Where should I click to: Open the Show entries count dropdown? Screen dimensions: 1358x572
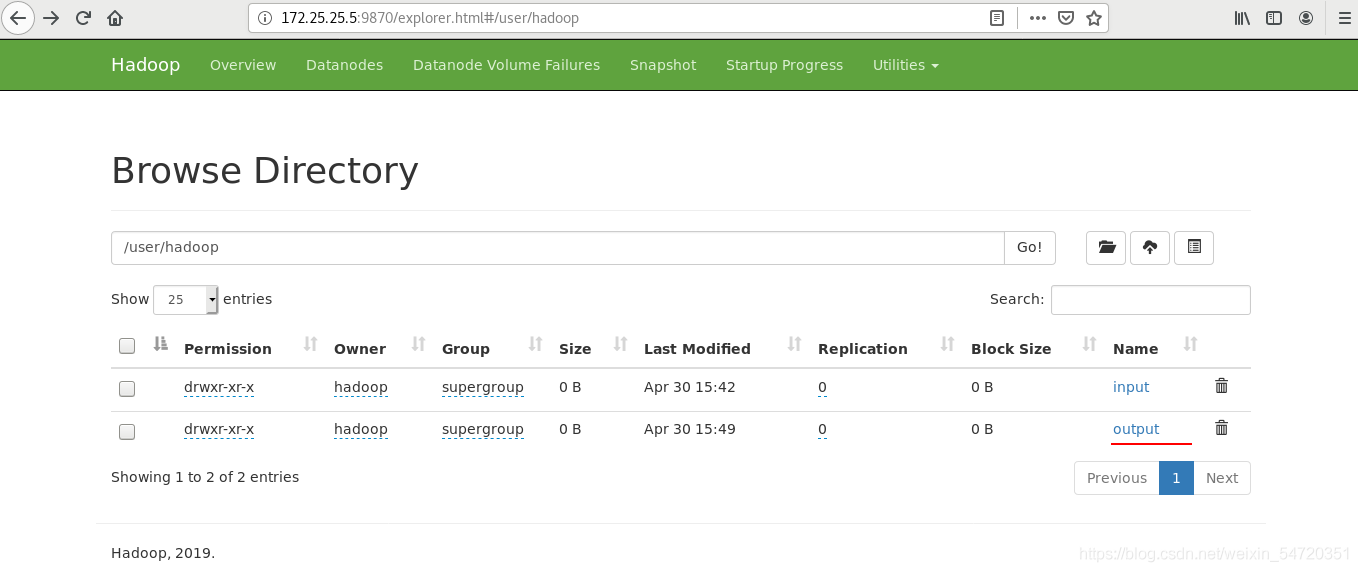(x=186, y=299)
